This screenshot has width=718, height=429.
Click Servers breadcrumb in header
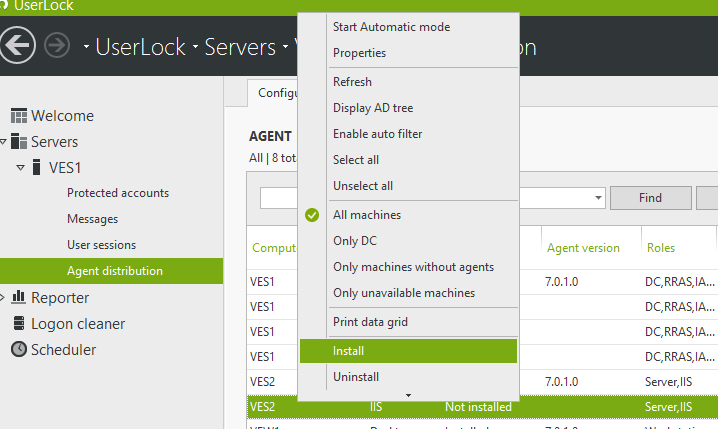click(240, 47)
